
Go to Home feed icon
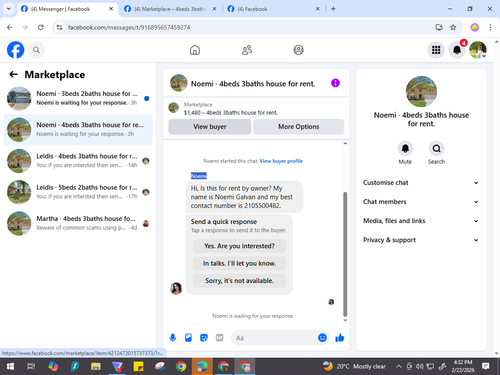(195, 50)
